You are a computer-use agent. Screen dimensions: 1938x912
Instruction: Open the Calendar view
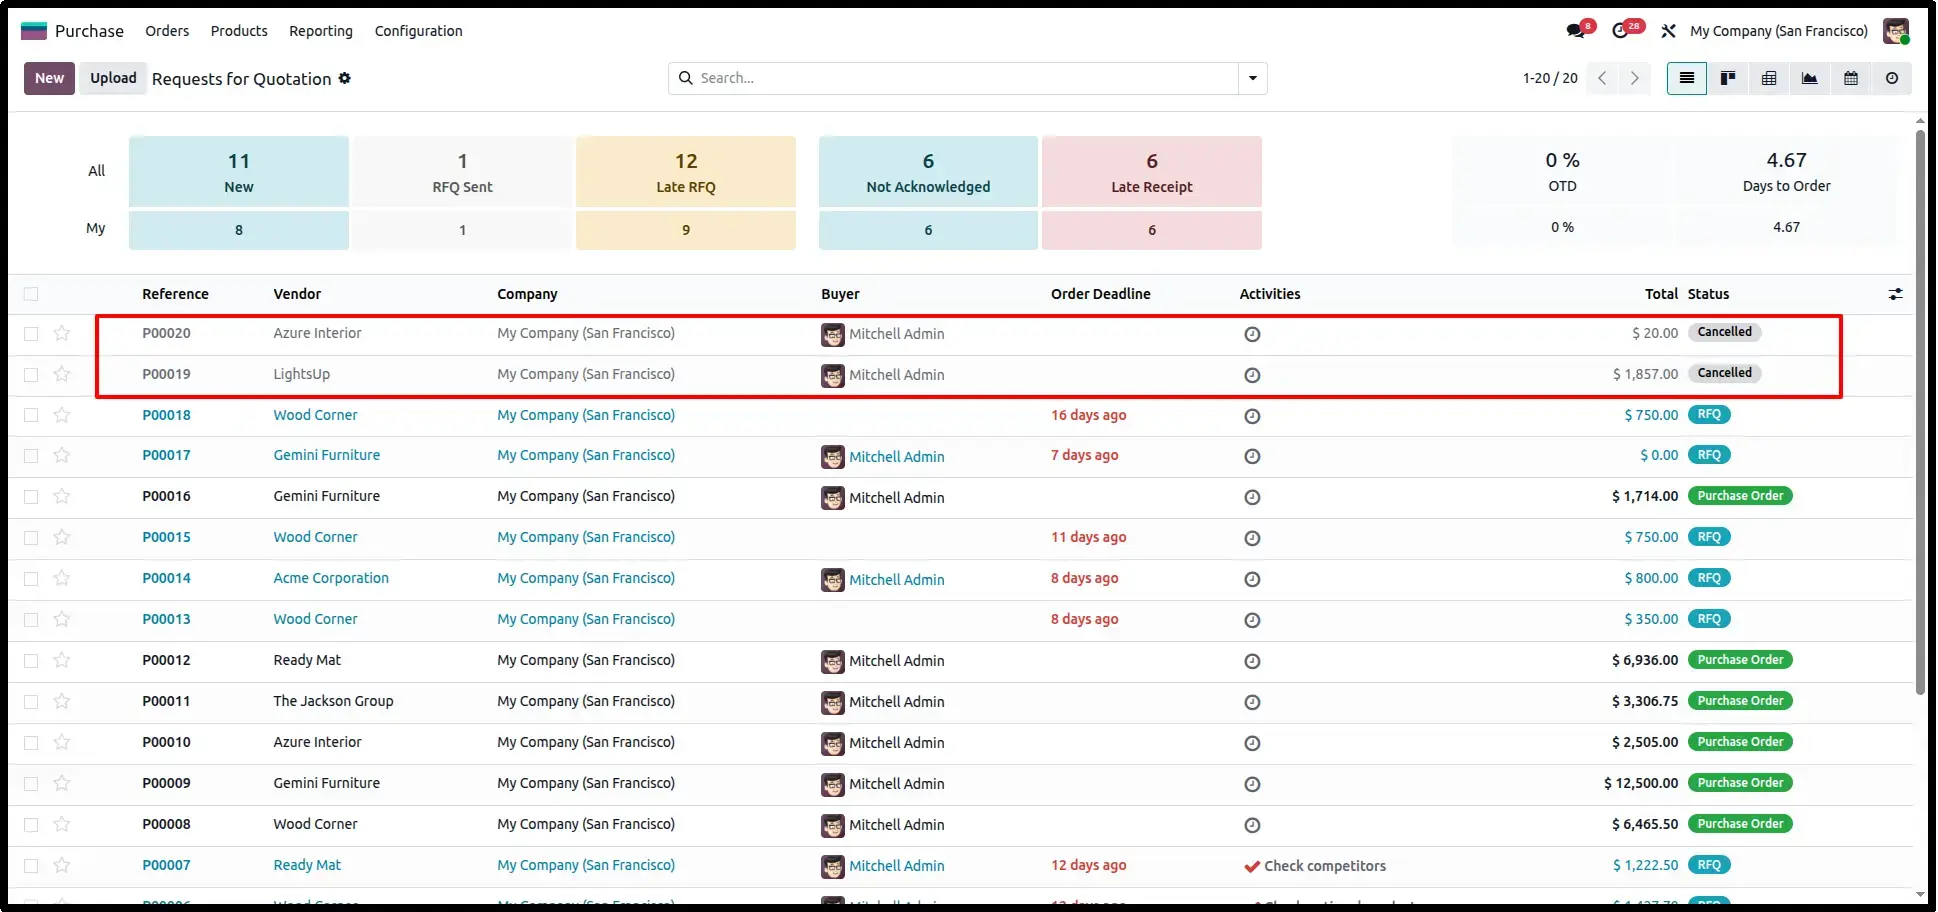1850,78
